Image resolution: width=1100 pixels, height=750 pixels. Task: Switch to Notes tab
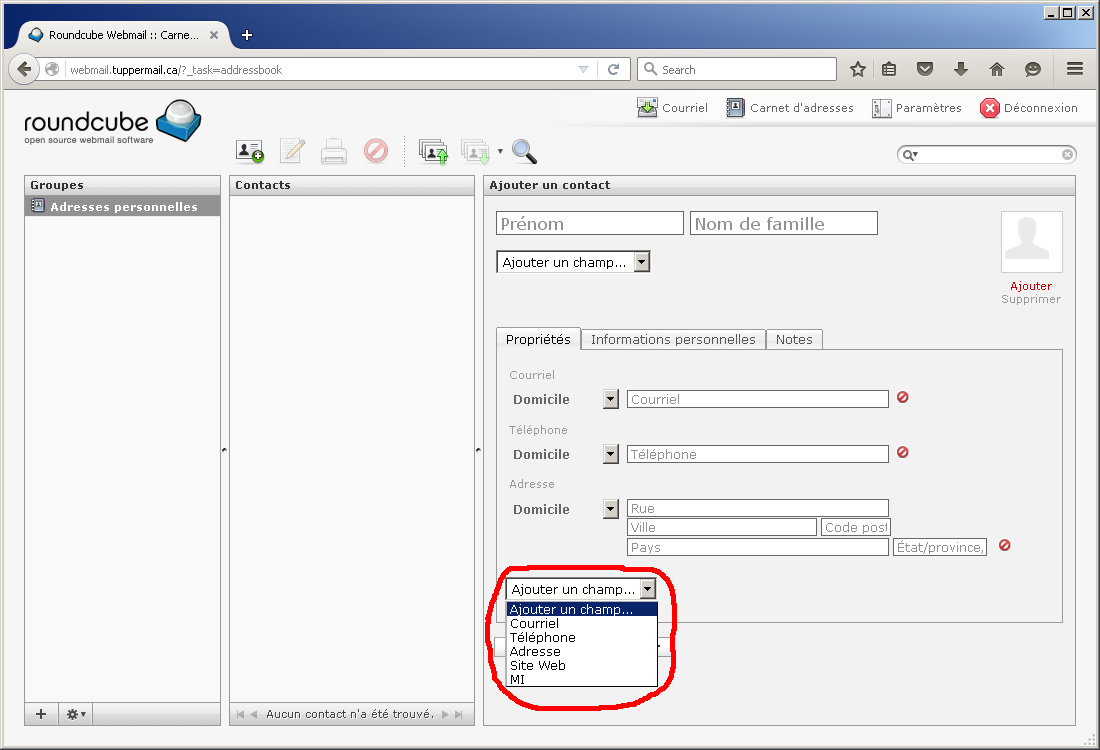click(794, 339)
